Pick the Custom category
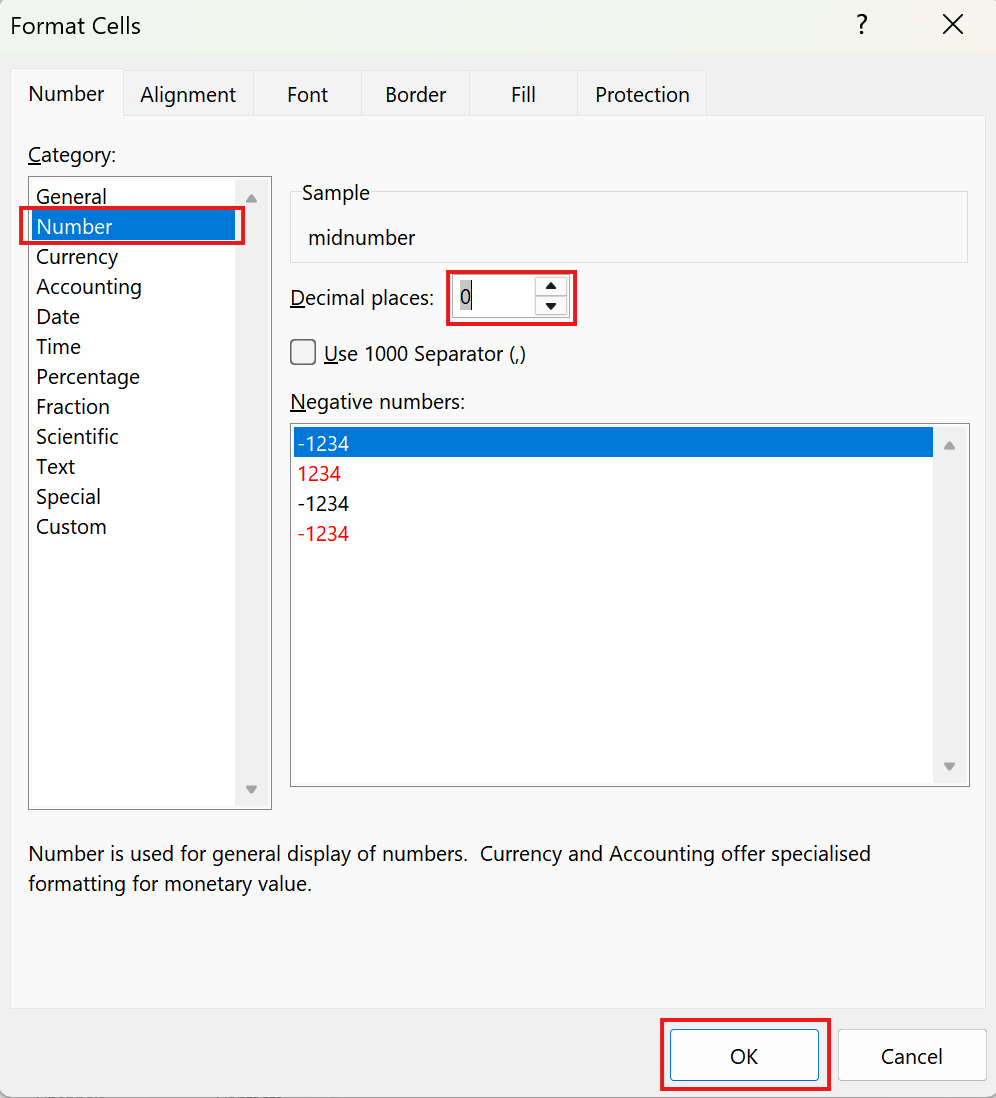This screenshot has width=996, height=1098. [71, 527]
